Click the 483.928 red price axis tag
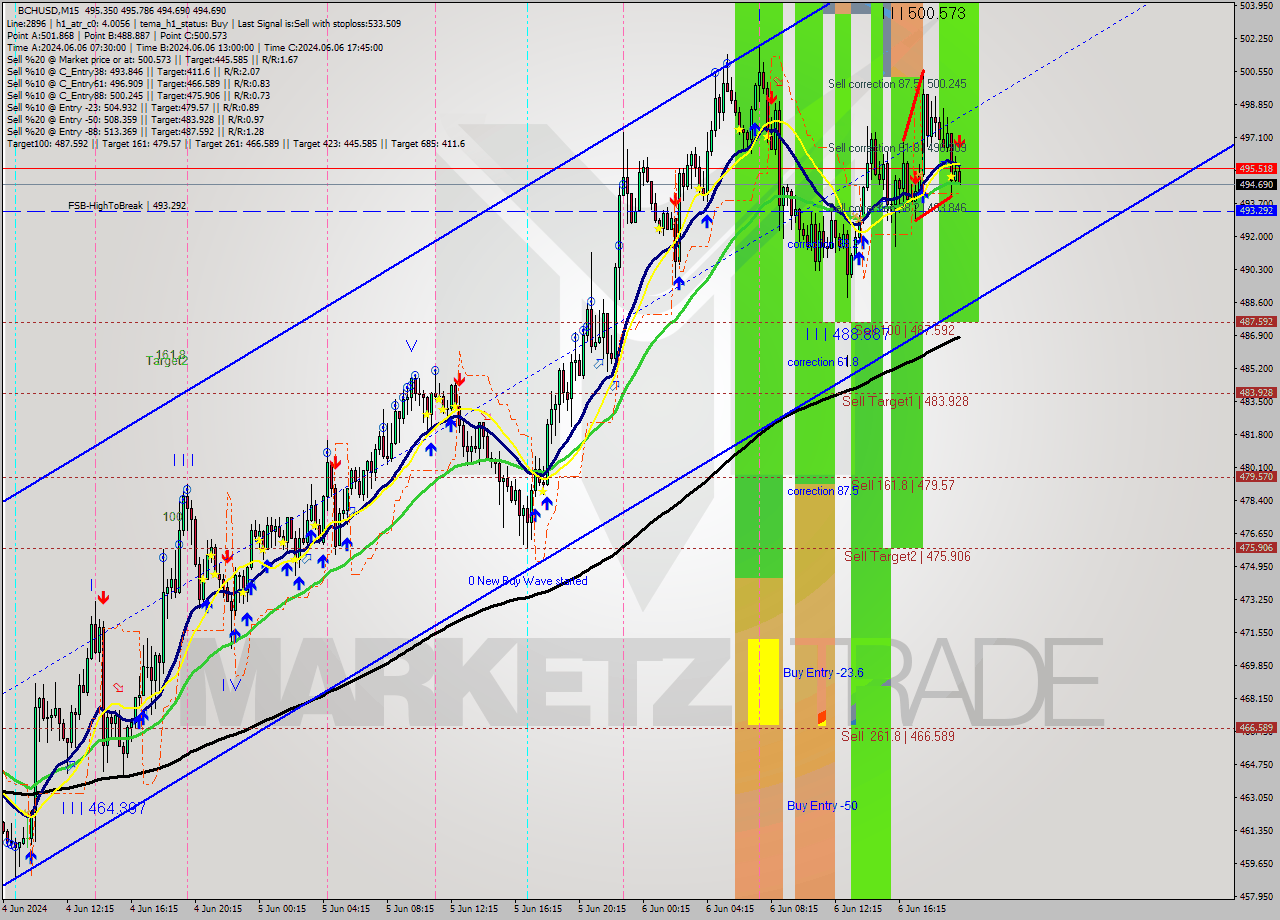1280x920 pixels. (x=1256, y=393)
